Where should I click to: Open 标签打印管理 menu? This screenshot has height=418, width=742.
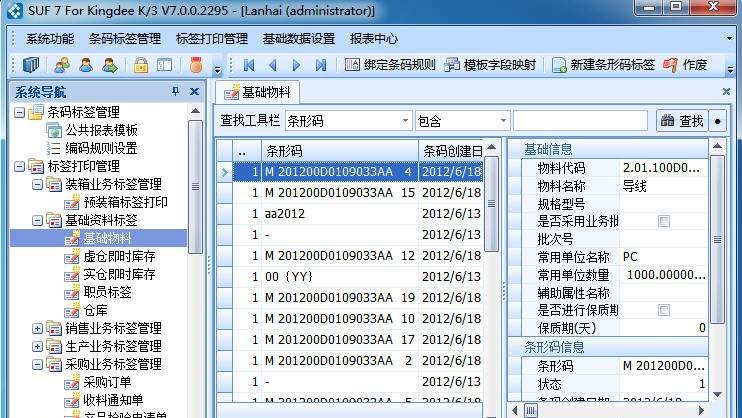pos(212,39)
